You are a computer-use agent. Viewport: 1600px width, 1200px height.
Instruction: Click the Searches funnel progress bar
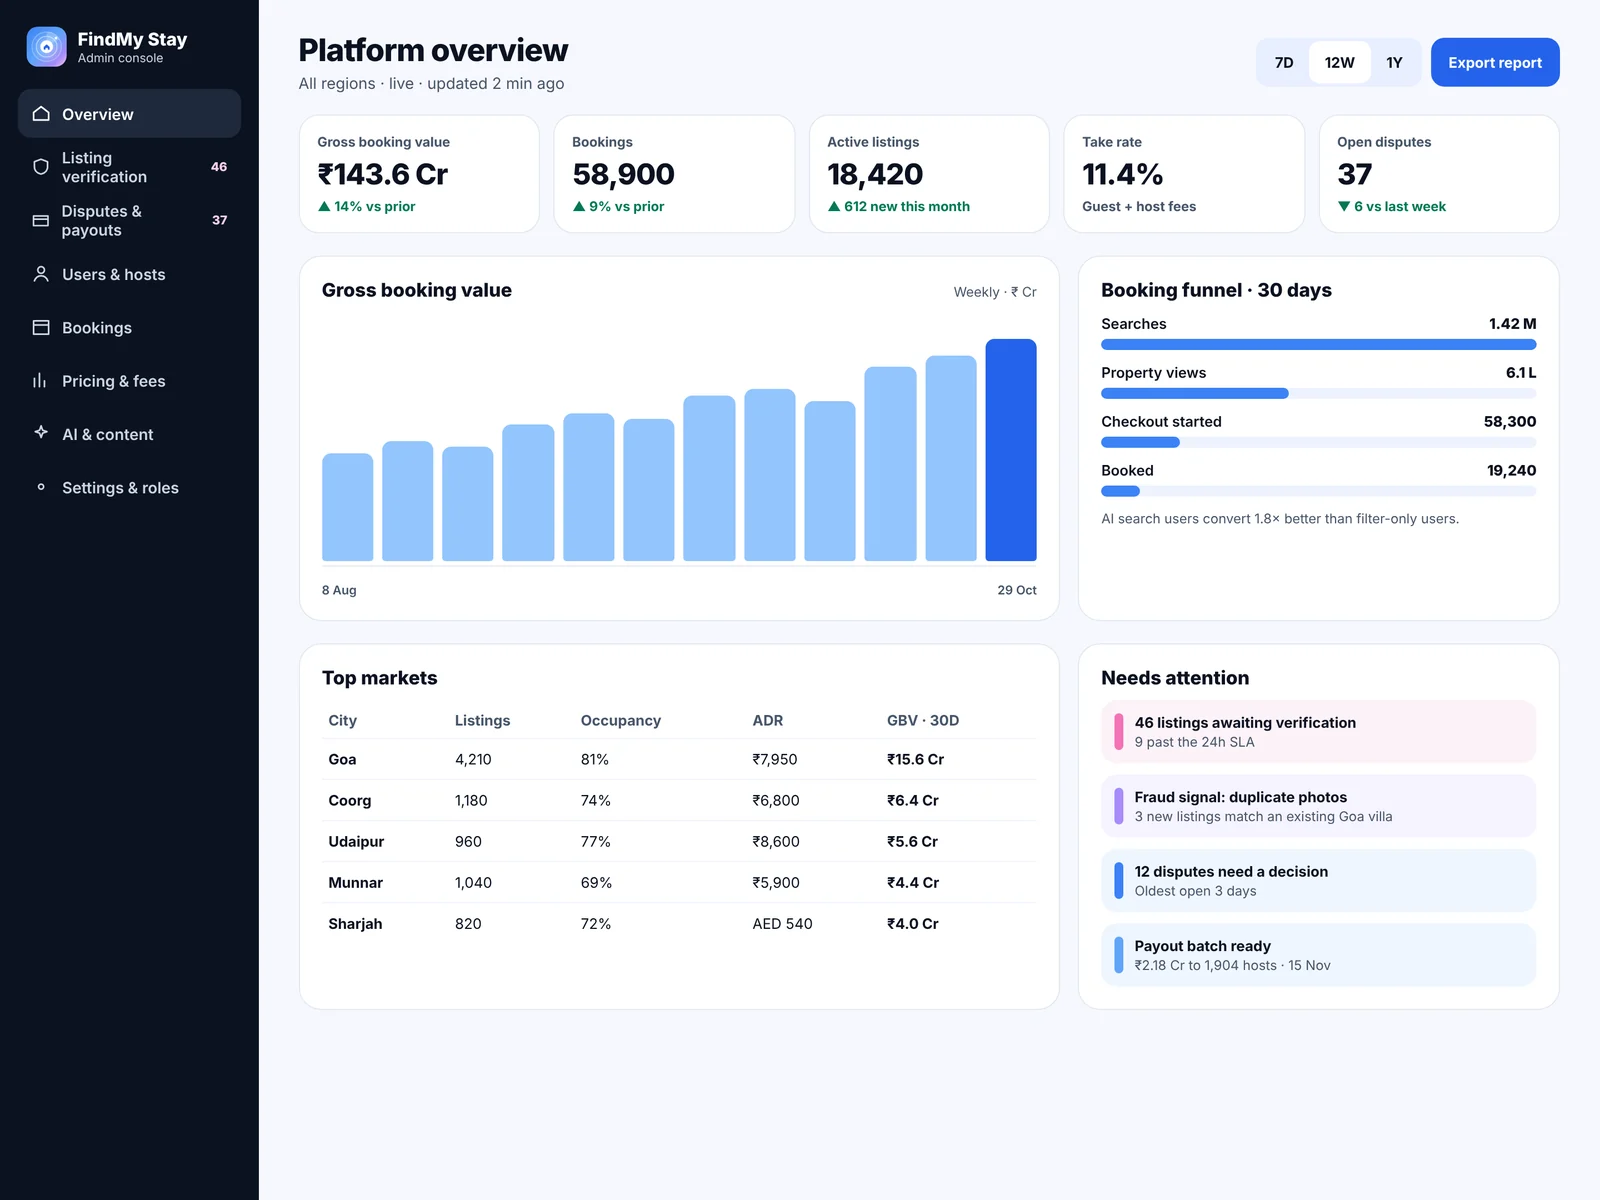[1318, 344]
